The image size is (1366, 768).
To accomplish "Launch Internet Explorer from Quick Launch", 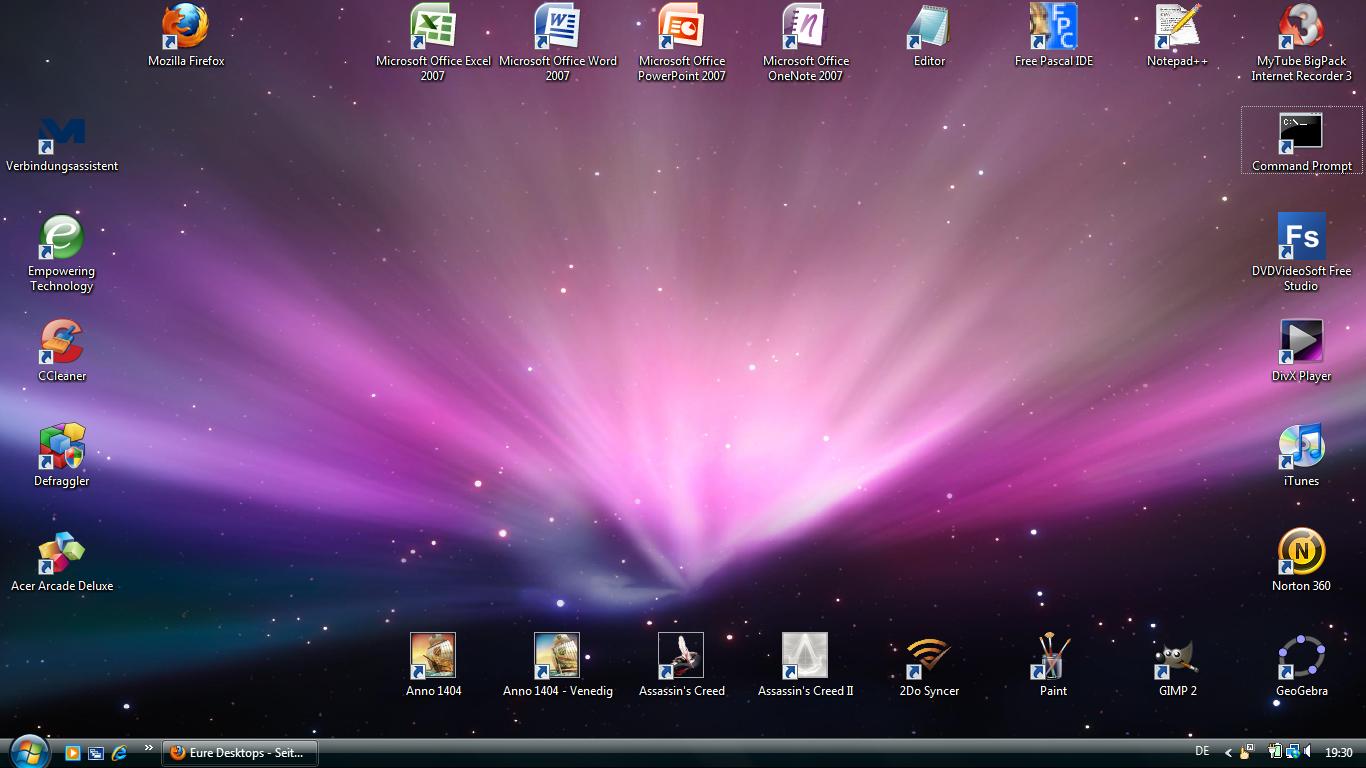I will 119,753.
